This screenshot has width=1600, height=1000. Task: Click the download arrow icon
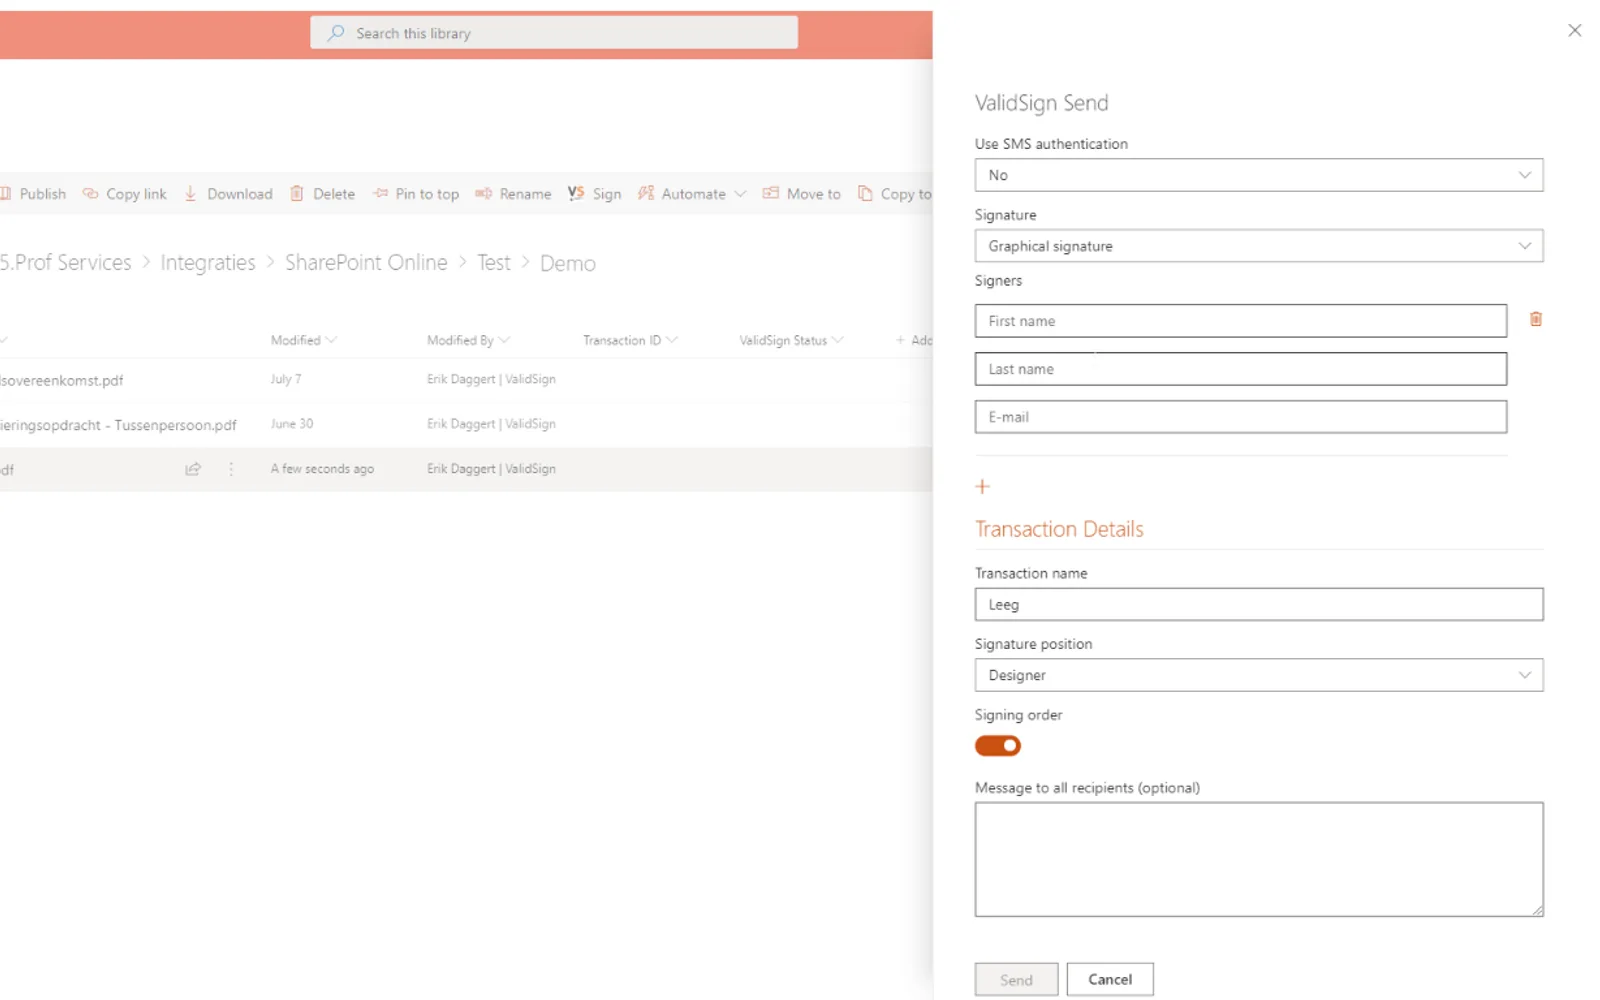coord(190,193)
